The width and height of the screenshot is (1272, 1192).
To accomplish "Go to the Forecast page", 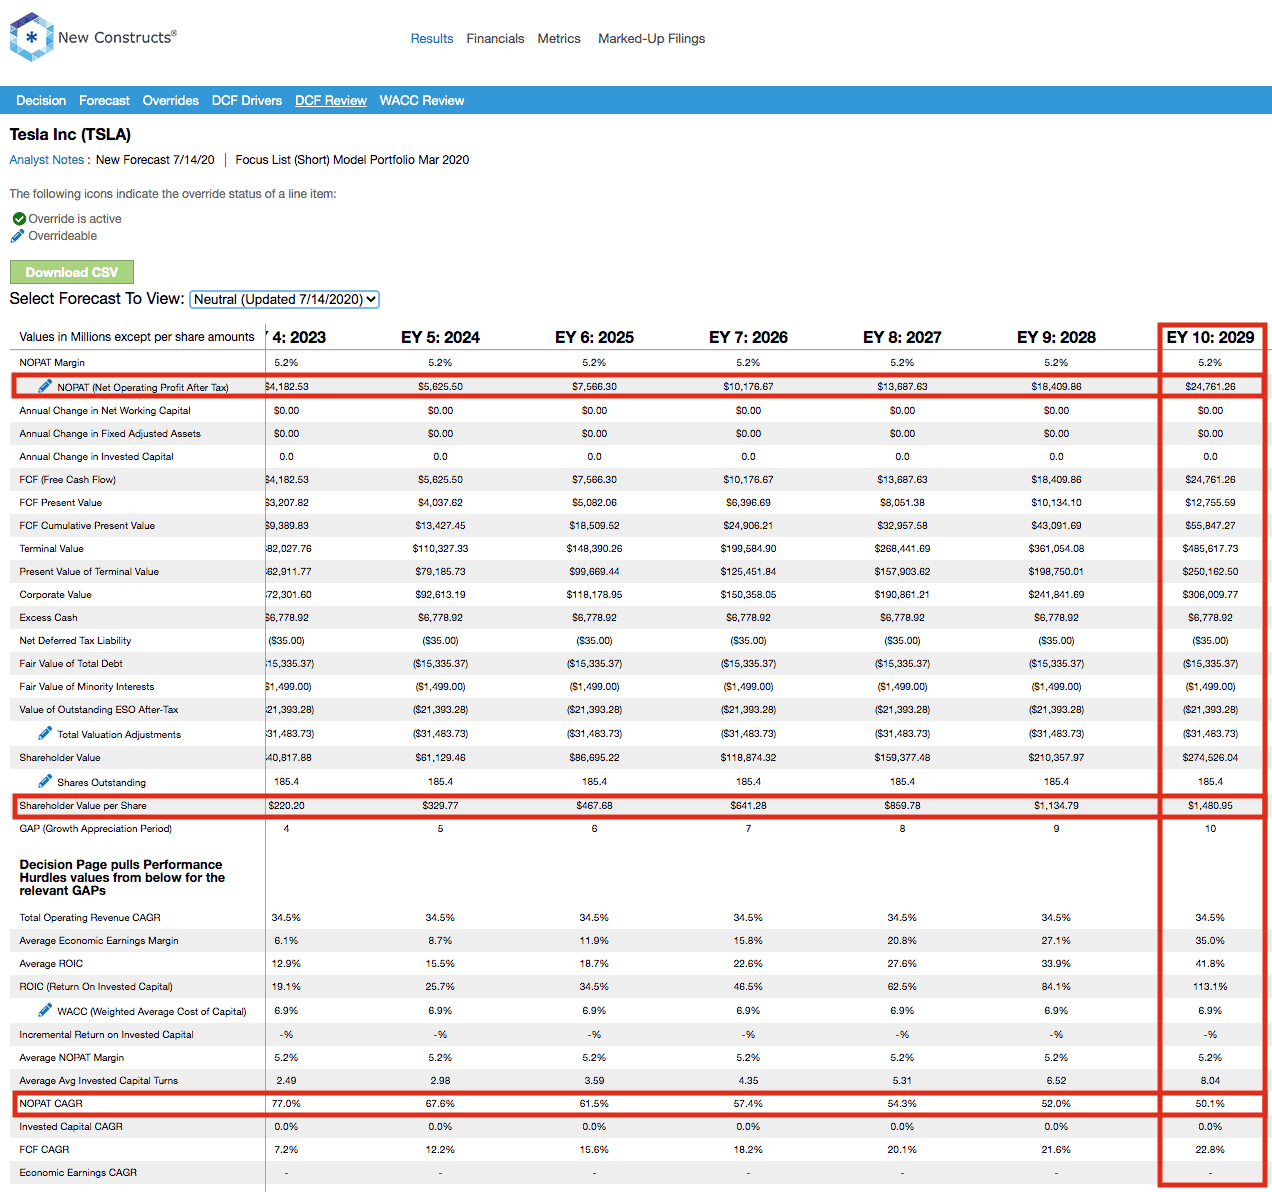I will click(x=104, y=100).
